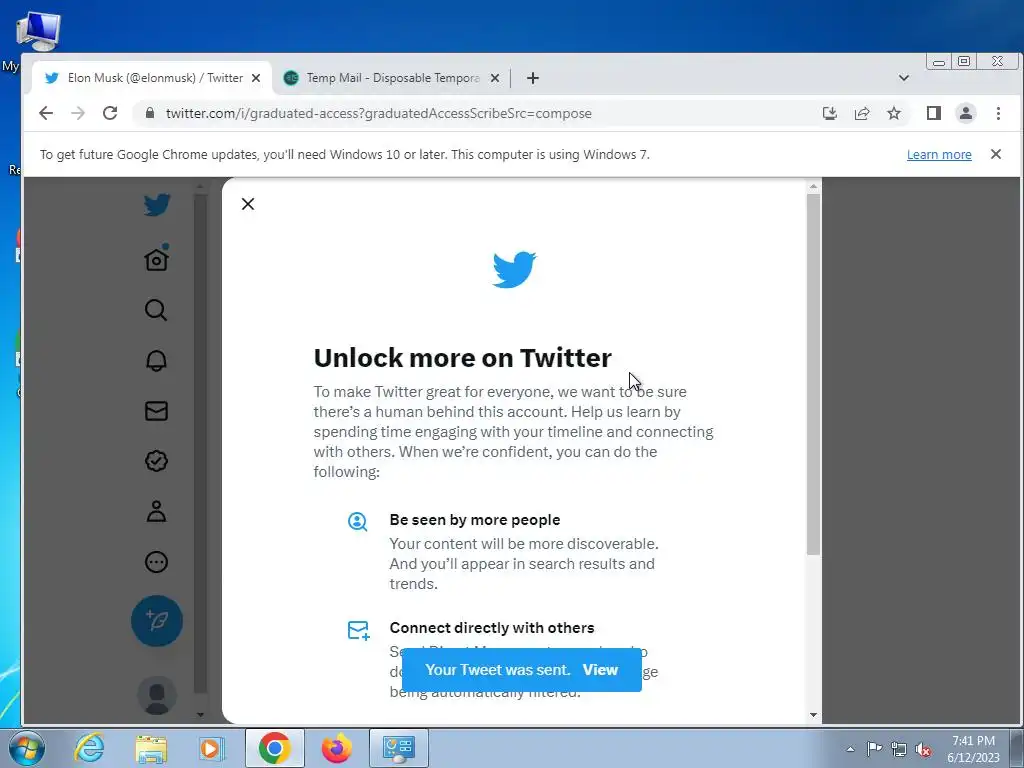Click the round Tweet compose button
Screen dimensions: 1024x768
(x=157, y=620)
